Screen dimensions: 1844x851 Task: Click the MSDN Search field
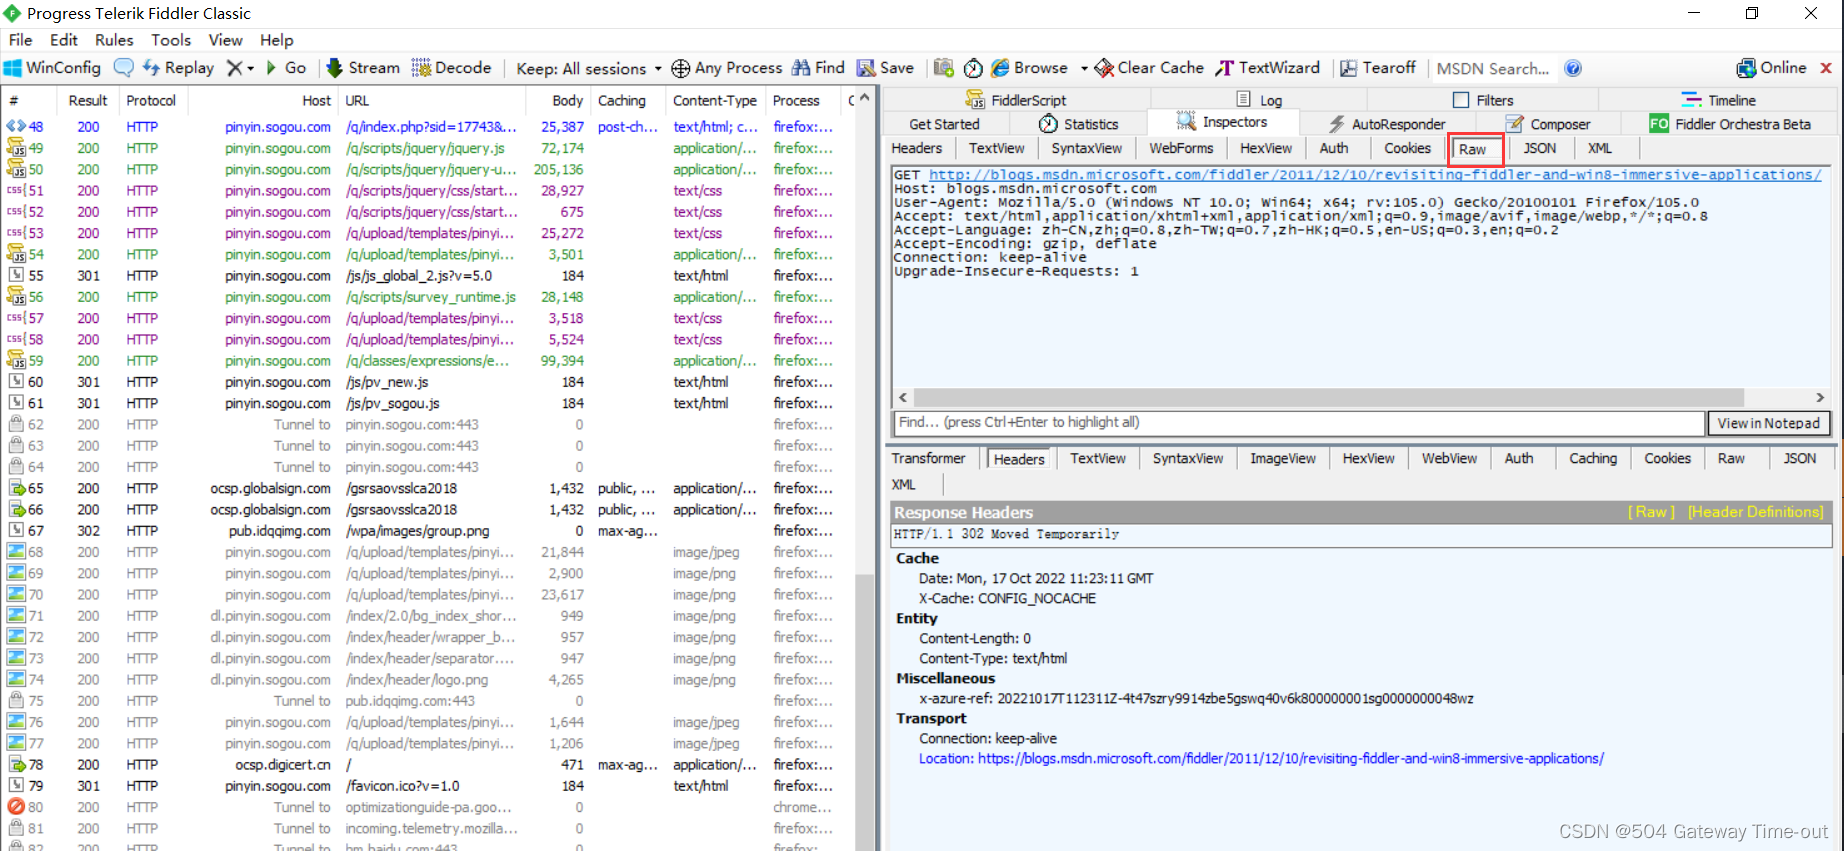[x=1493, y=68]
